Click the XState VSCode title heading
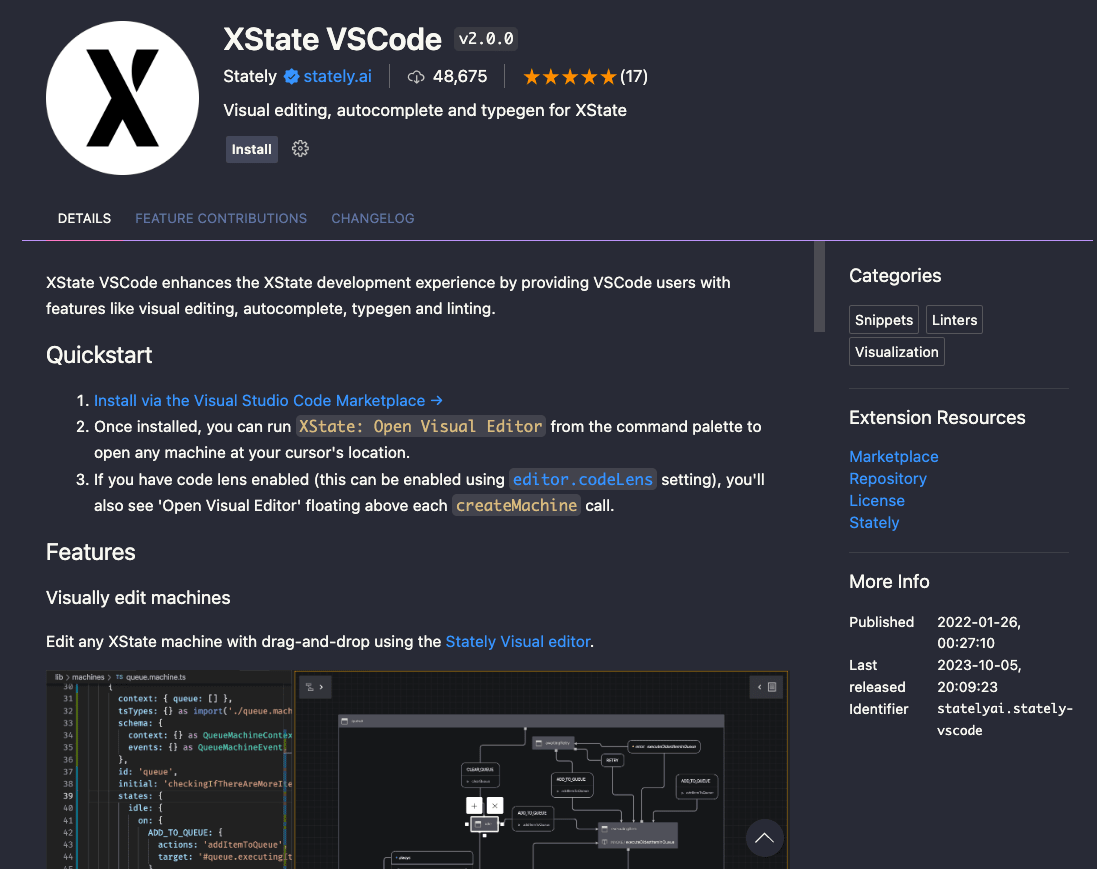This screenshot has height=869, width=1097. coord(332,39)
